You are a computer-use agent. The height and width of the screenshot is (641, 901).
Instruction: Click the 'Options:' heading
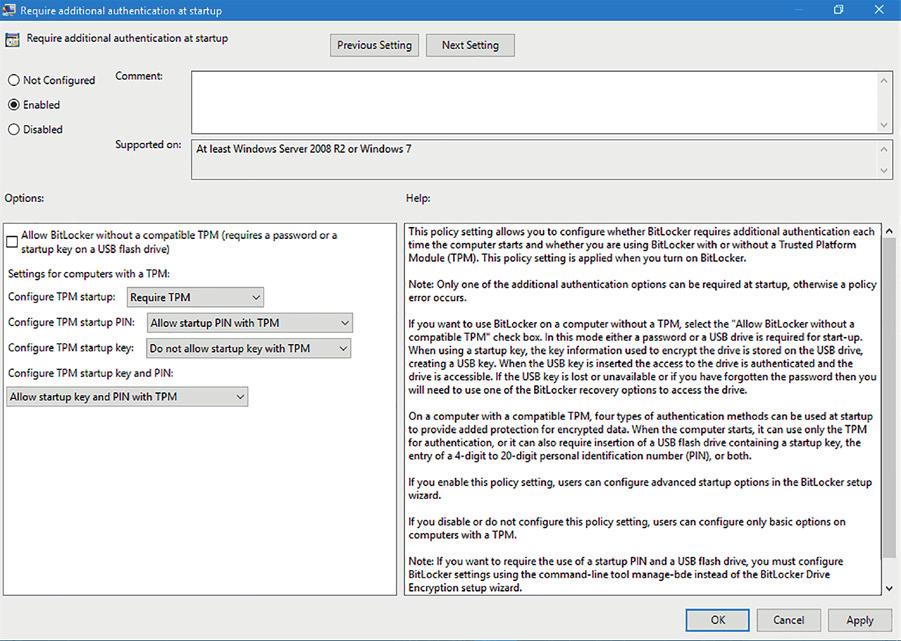[24, 198]
